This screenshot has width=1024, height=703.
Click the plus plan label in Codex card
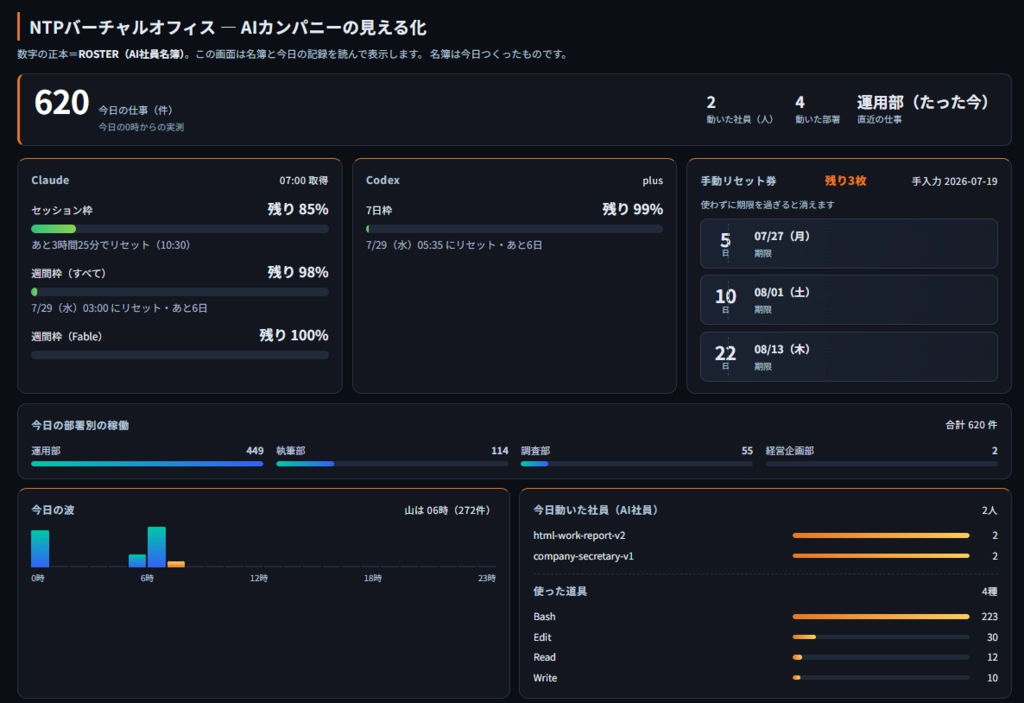pyautogui.click(x=652, y=181)
